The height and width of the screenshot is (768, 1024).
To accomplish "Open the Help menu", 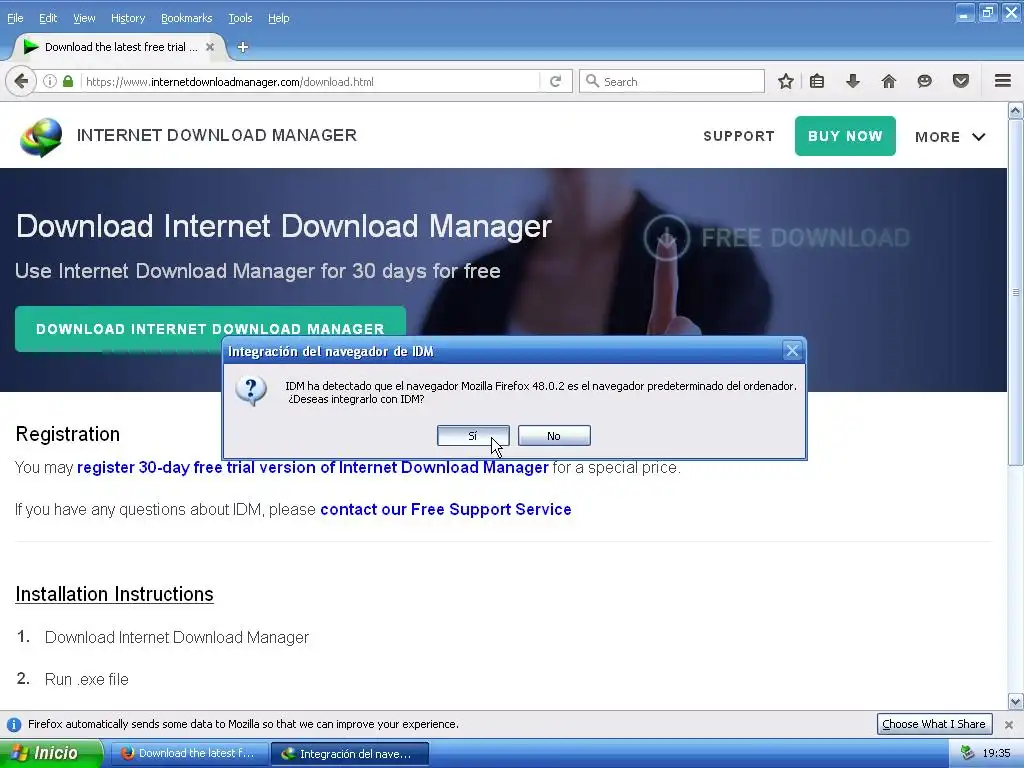I will pos(279,18).
